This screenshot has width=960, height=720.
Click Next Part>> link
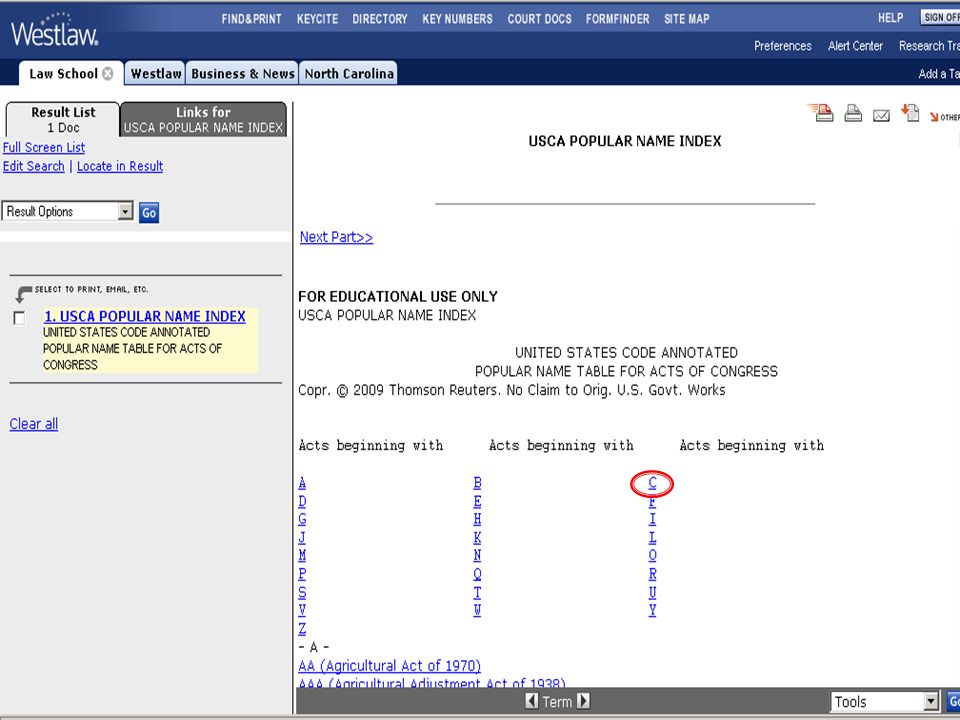tap(336, 237)
